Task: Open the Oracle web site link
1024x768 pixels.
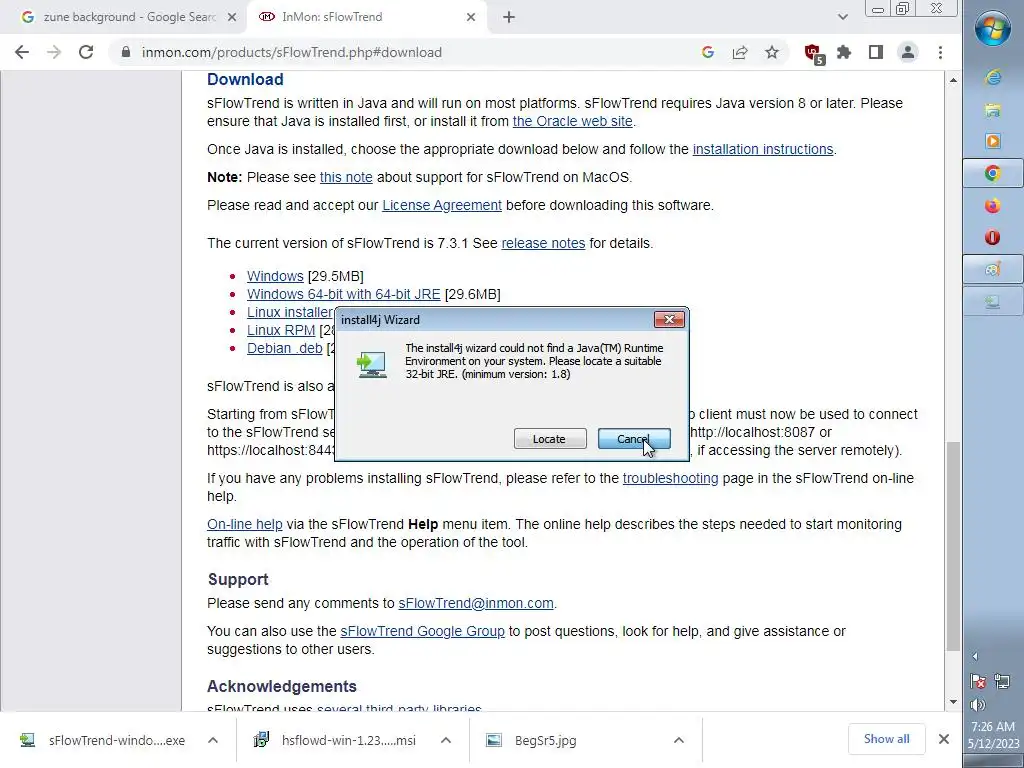Action: 572,121
